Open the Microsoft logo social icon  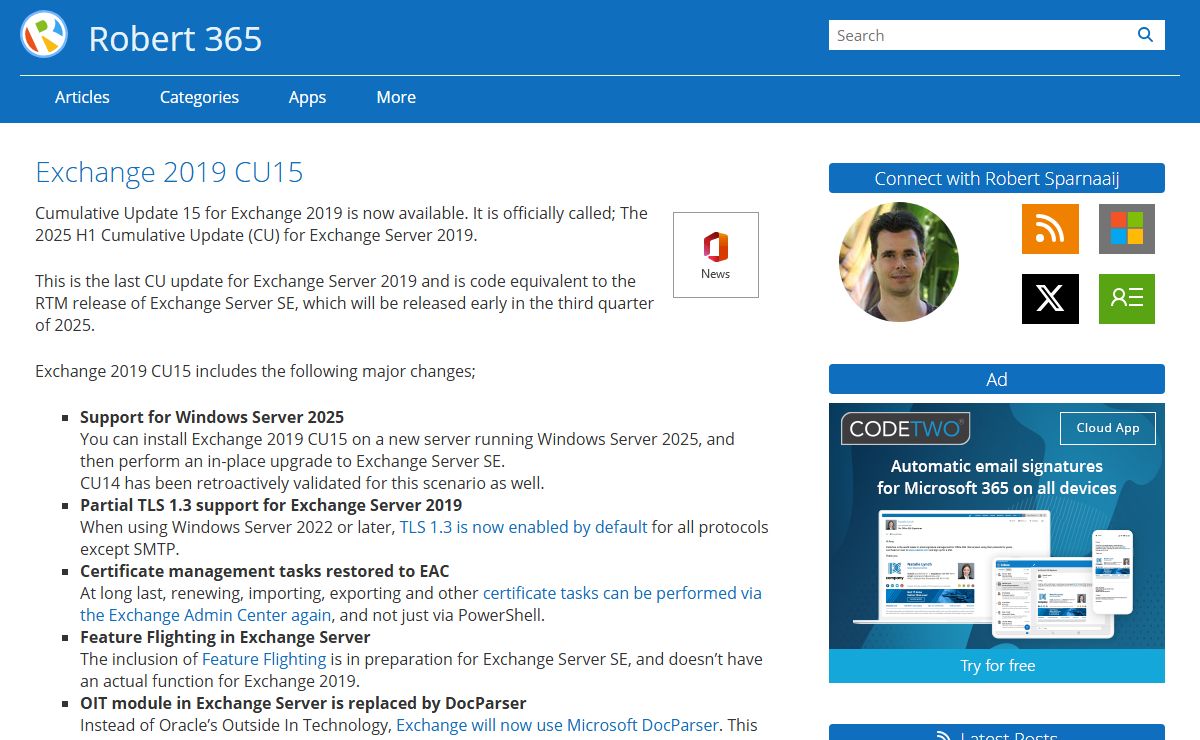[x=1127, y=229]
